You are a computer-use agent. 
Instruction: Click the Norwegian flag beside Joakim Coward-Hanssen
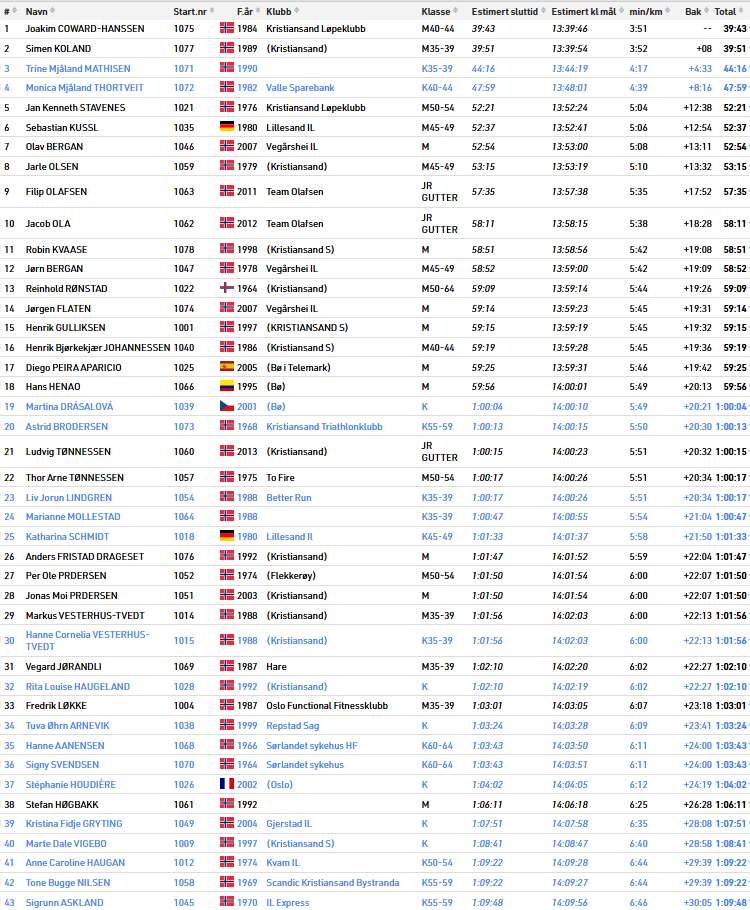(x=226, y=28)
